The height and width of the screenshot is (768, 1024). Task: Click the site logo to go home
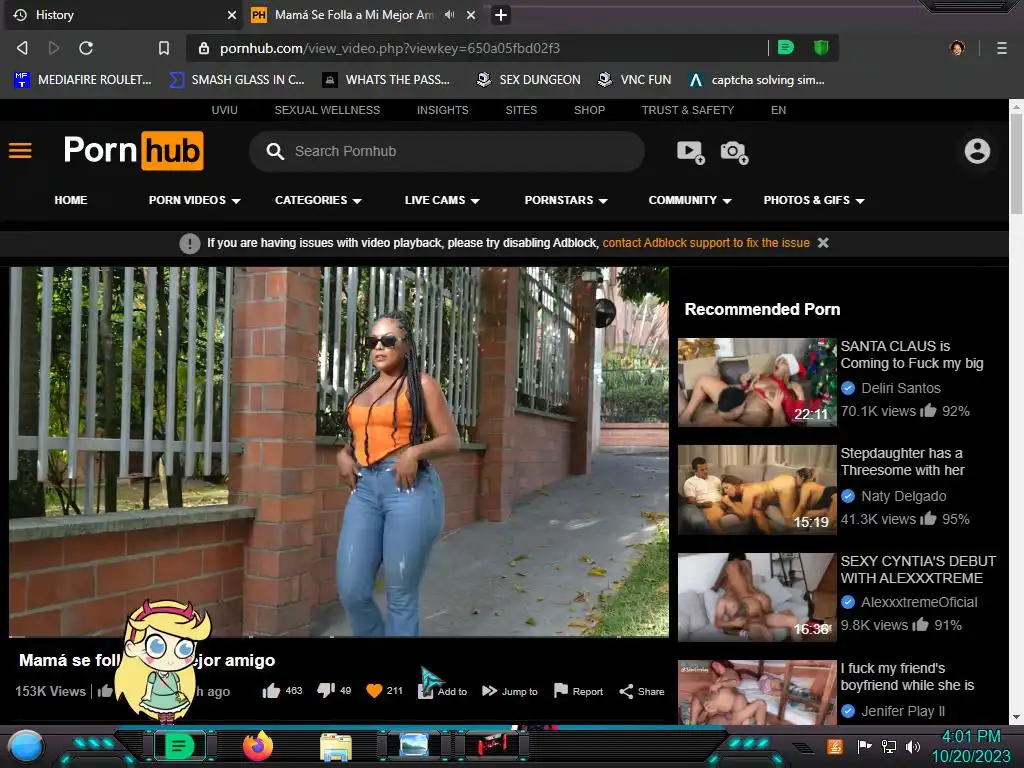click(x=134, y=151)
